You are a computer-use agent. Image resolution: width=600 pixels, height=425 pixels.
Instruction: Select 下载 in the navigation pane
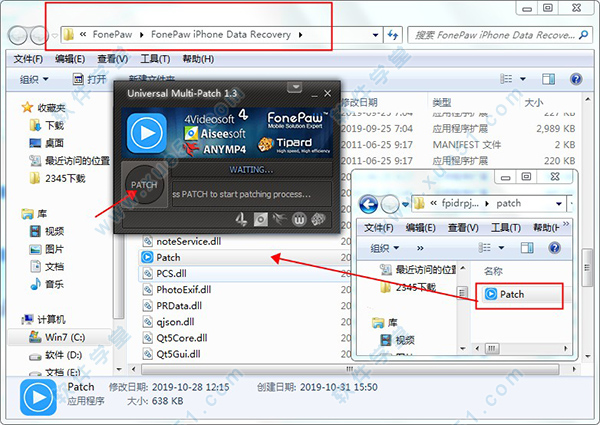pyautogui.click(x=54, y=125)
